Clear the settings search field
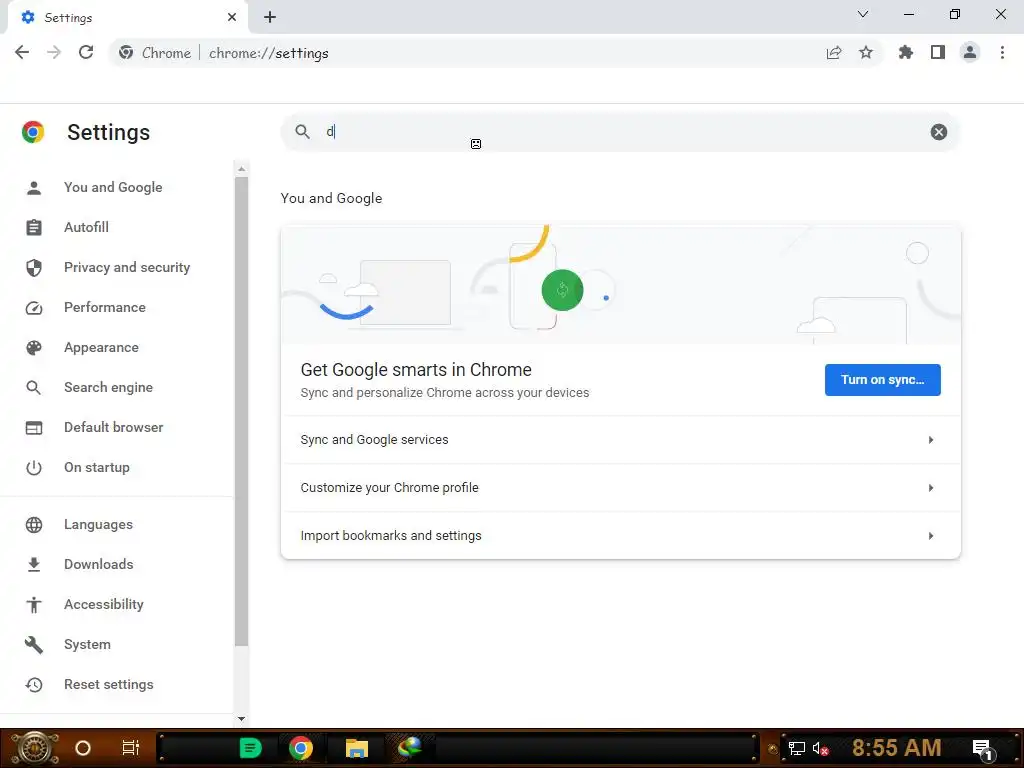The width and height of the screenshot is (1024, 768). [x=938, y=132]
